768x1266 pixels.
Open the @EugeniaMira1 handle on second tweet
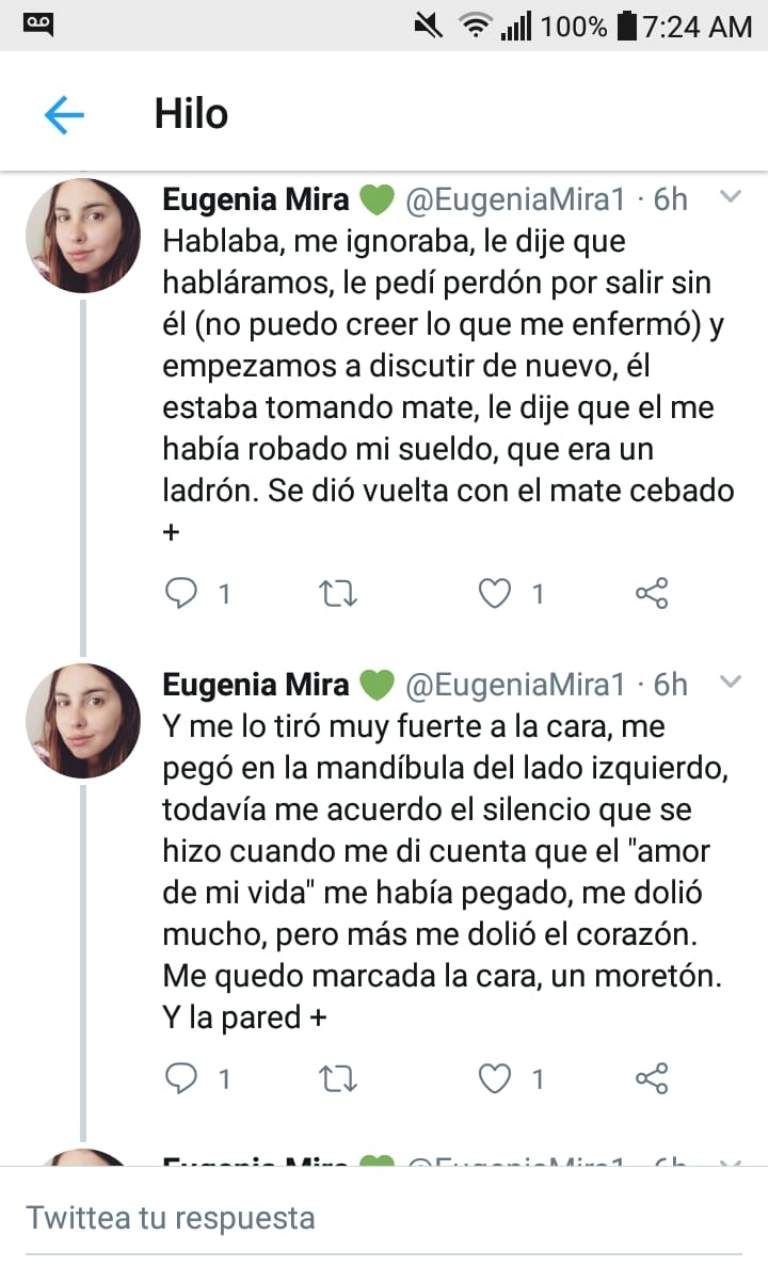pyautogui.click(x=514, y=685)
